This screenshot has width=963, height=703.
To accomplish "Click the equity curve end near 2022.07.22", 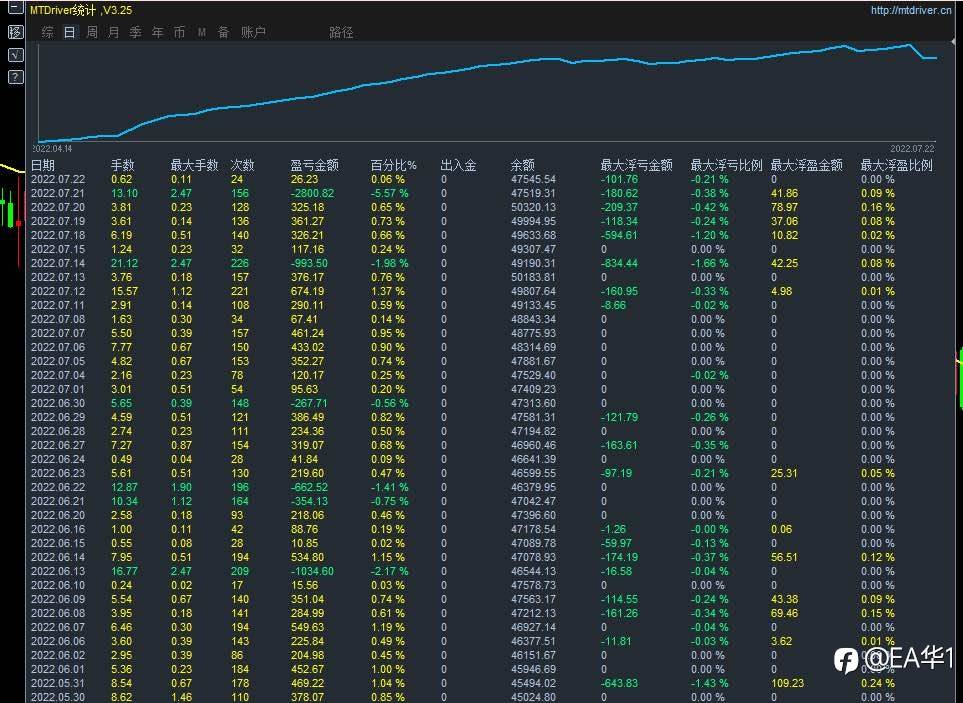I will [934, 58].
